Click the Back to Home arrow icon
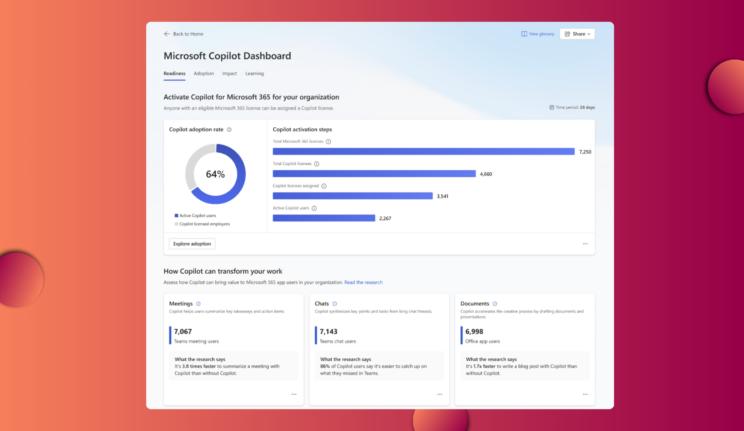This screenshot has width=744, height=431. [x=167, y=34]
